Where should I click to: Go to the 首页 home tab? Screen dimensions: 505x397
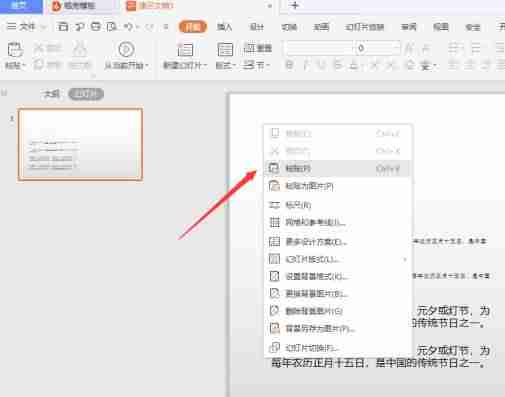tap(21, 6)
